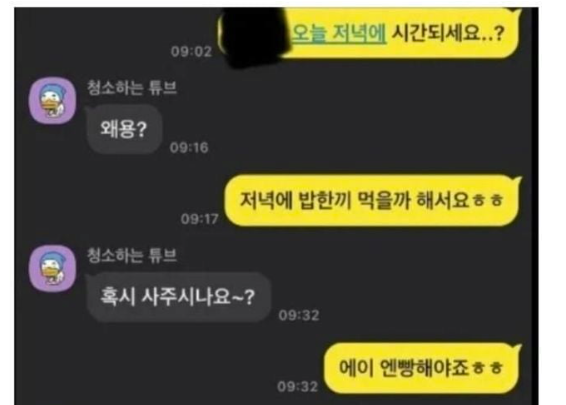Tap the 혹시 사주시나요~? gray bubble

178,297
